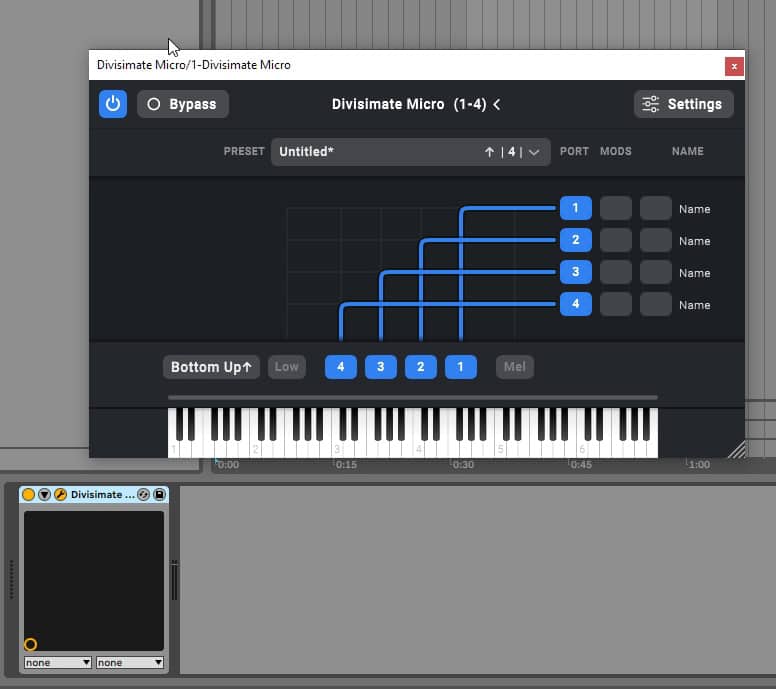Viewport: 776px width, 689px height.
Task: Edit the Name field of port 4
Action: tap(695, 305)
